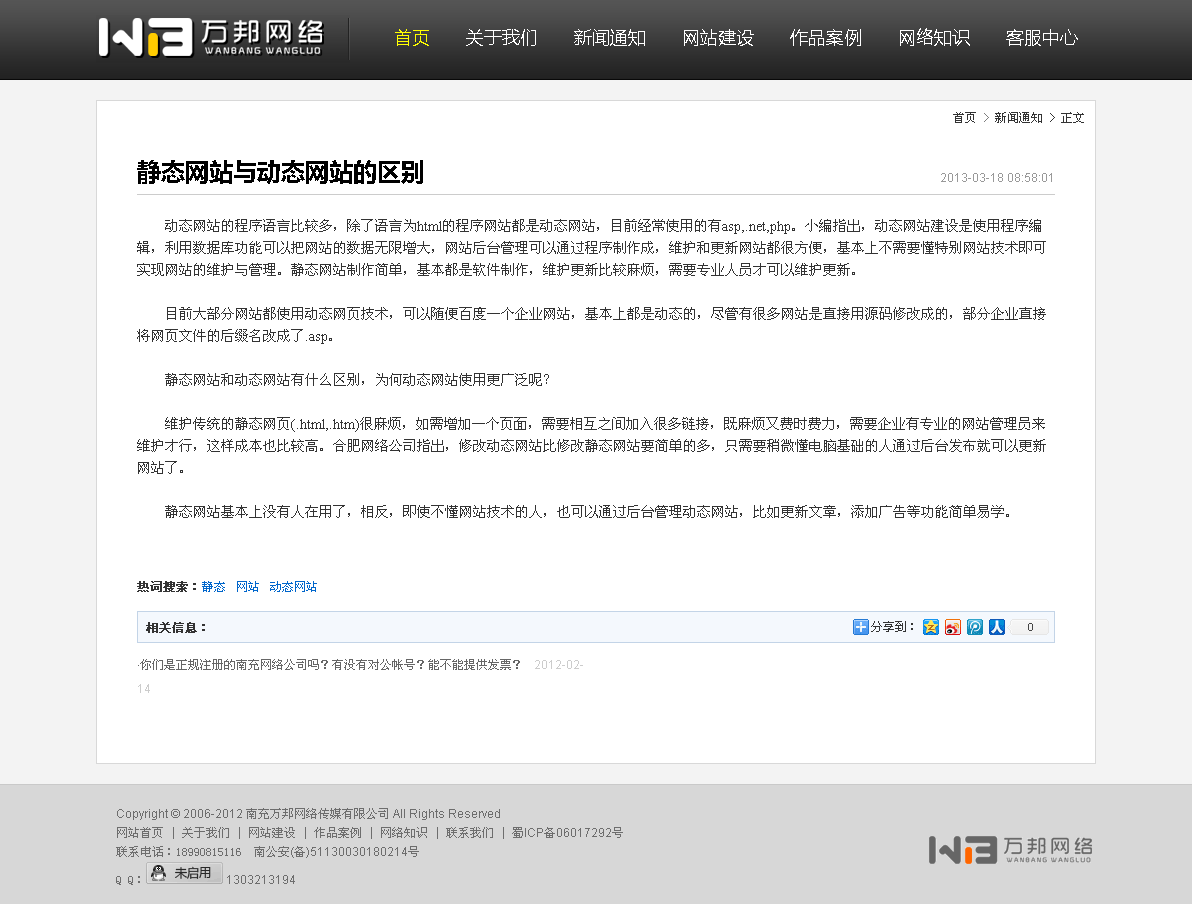Share article via Renren icon

(x=997, y=627)
